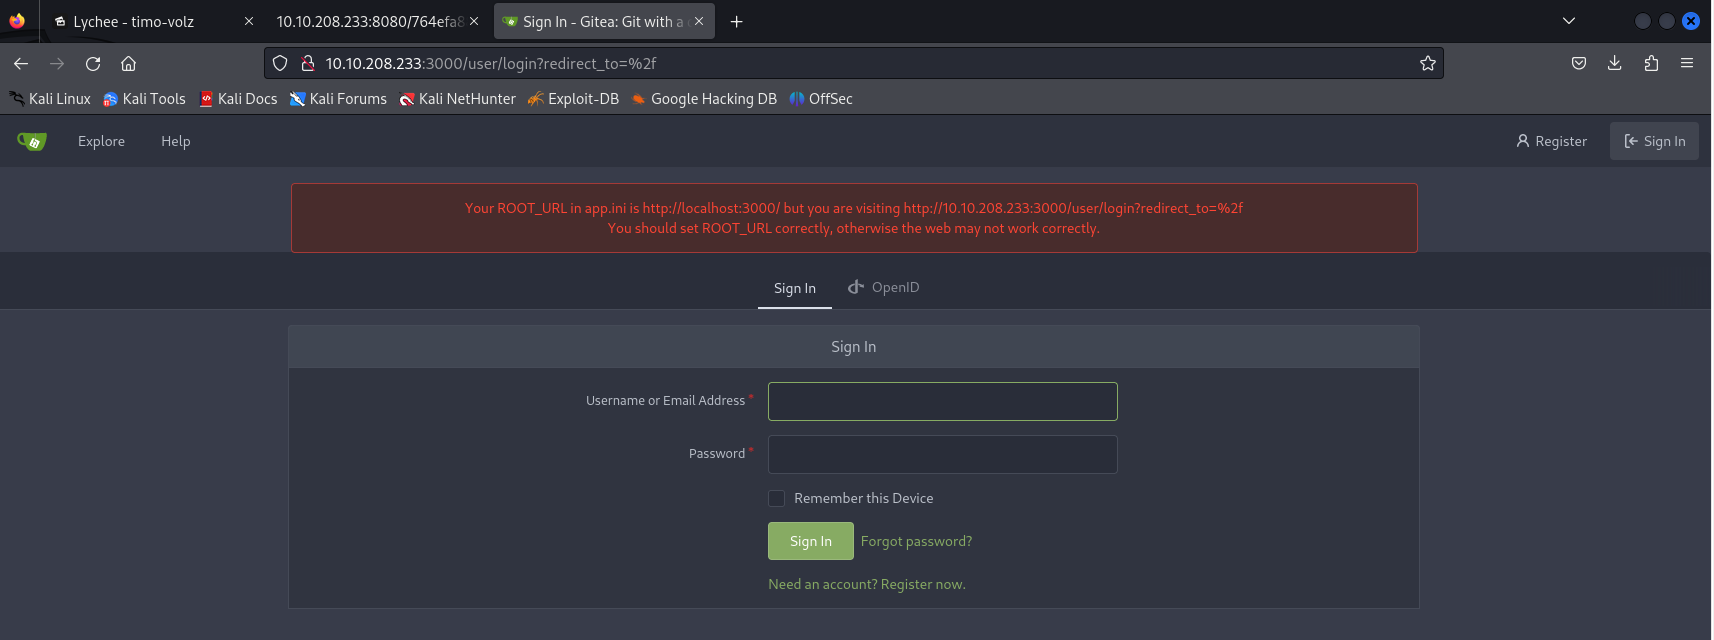Image resolution: width=1714 pixels, height=640 pixels.
Task: Open the OffSec bookmark
Action: coord(820,98)
